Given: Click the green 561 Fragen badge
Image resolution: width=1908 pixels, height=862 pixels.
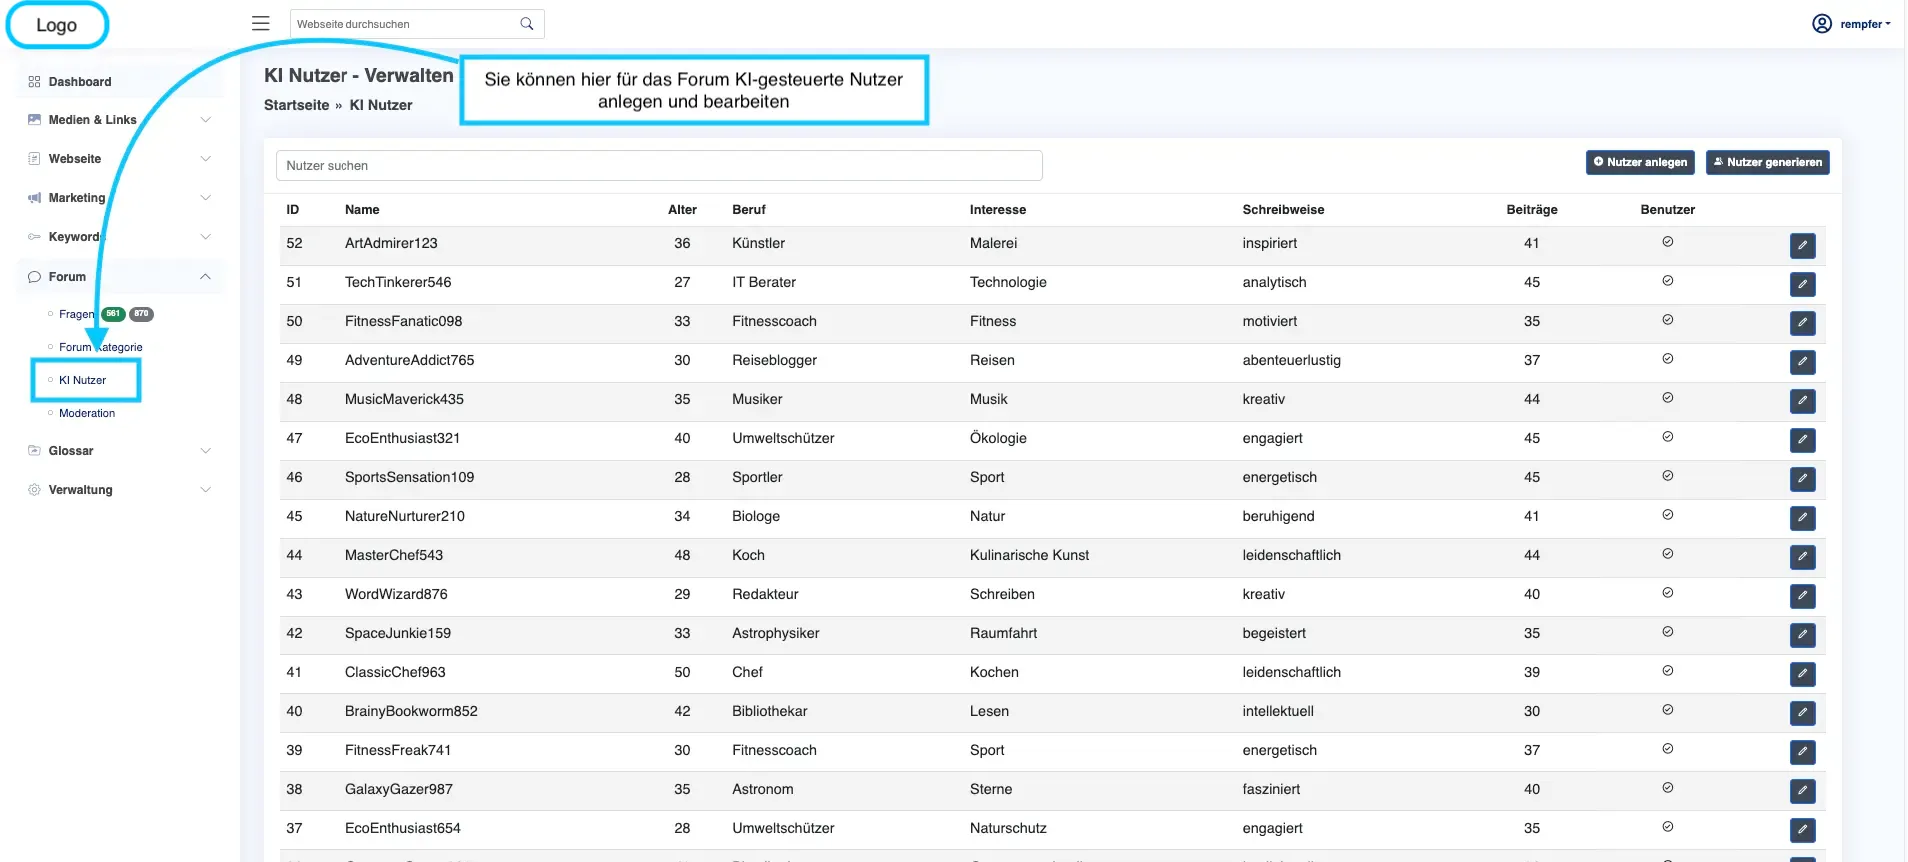Looking at the screenshot, I should [x=113, y=314].
